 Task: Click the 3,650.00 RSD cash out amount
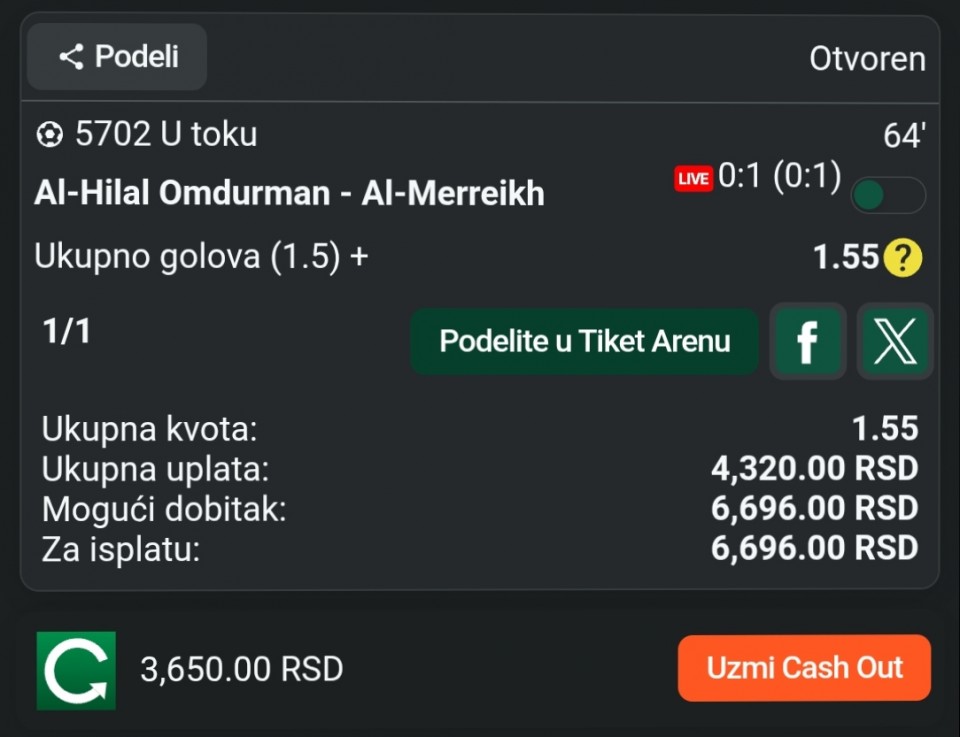[241, 669]
